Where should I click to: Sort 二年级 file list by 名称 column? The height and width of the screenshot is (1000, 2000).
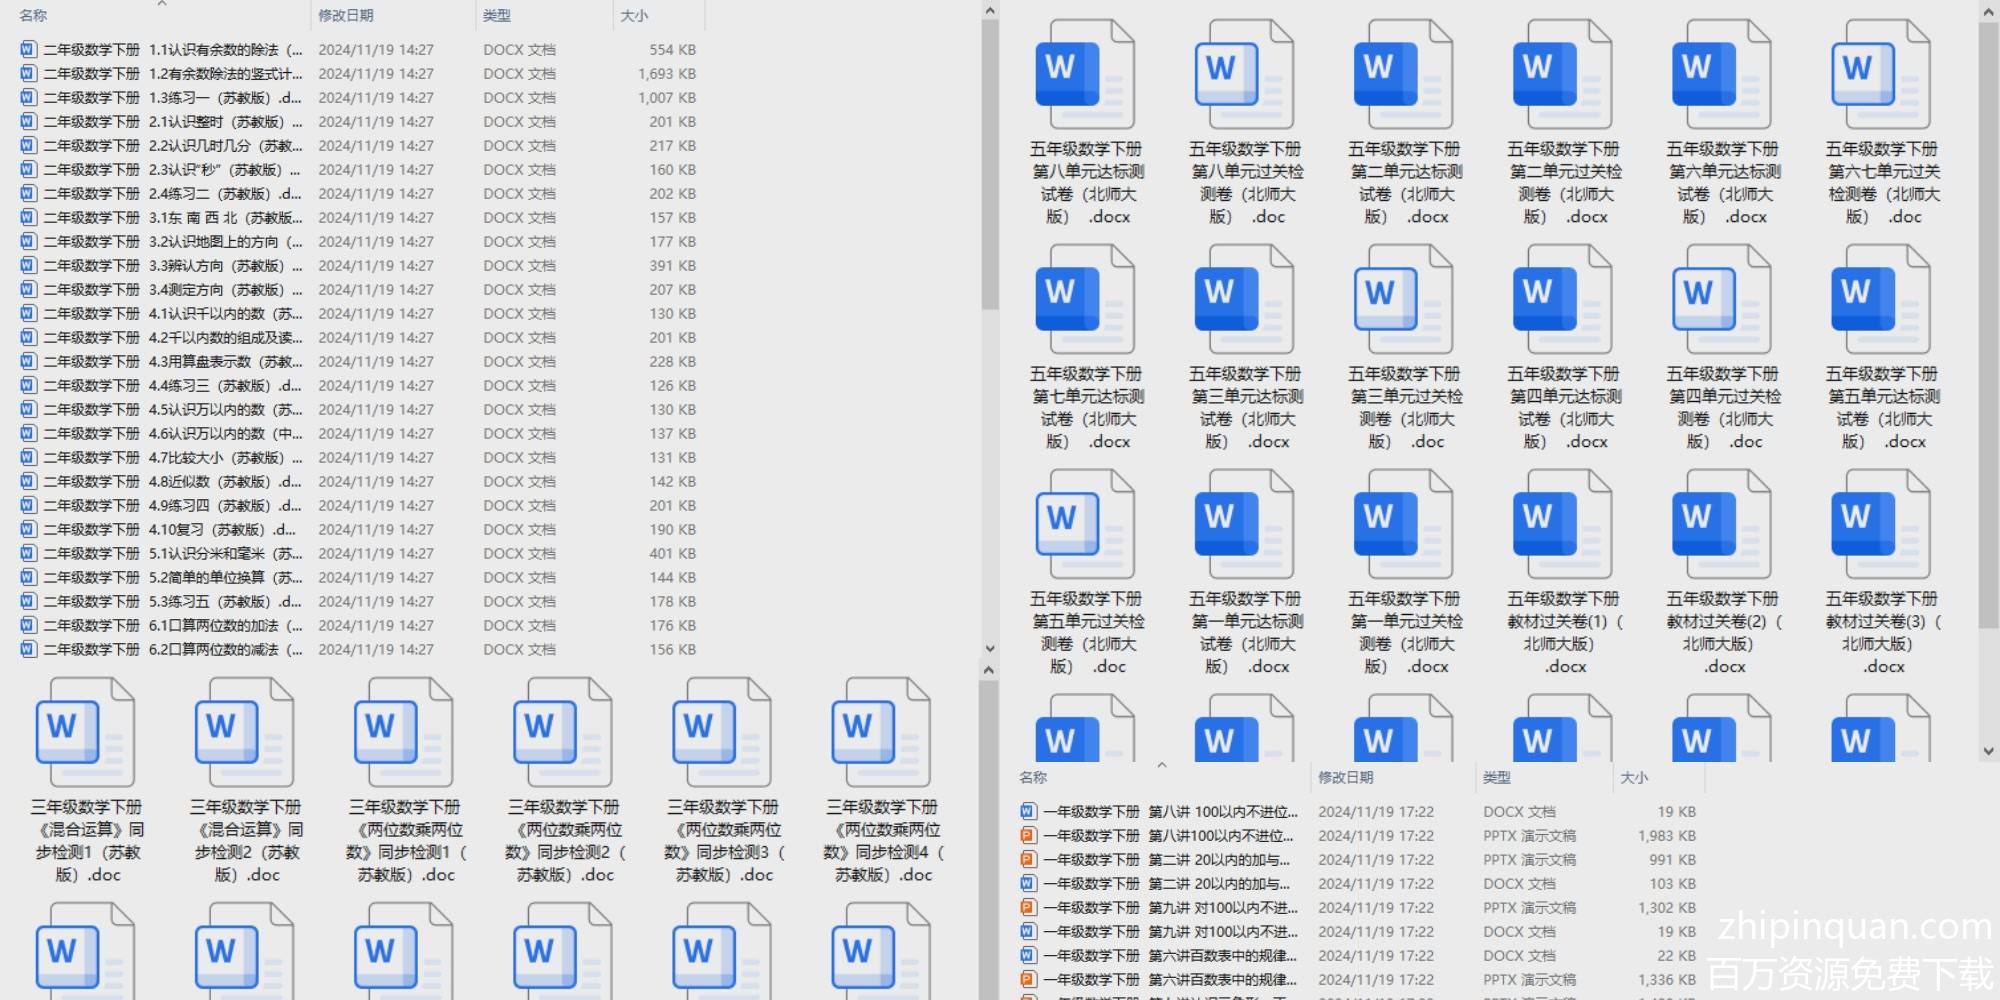(33, 15)
